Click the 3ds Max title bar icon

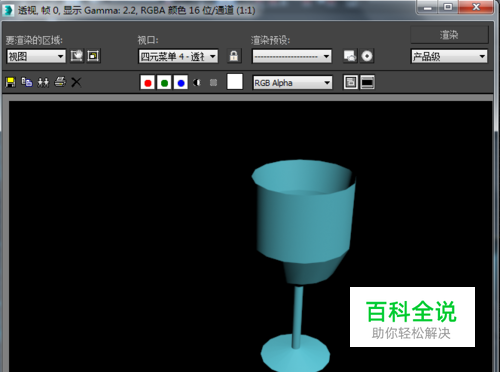[8, 10]
